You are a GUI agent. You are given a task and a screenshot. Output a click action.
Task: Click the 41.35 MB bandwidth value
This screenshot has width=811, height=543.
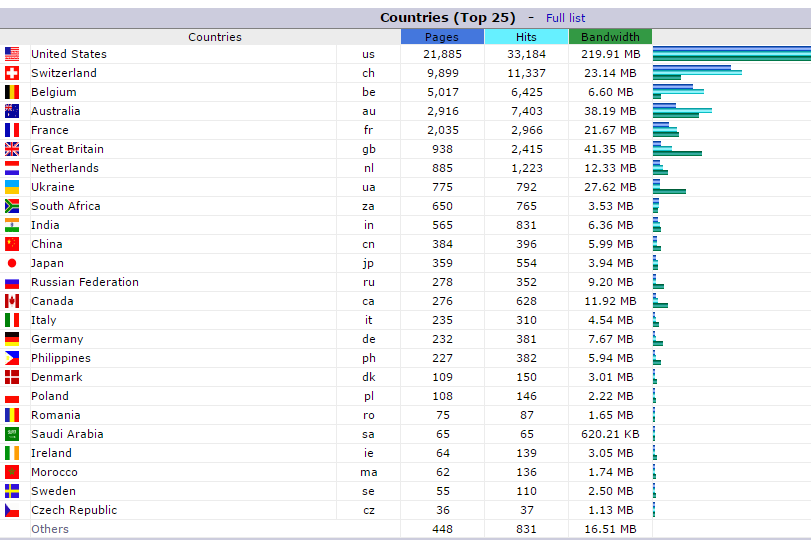pyautogui.click(x=610, y=149)
